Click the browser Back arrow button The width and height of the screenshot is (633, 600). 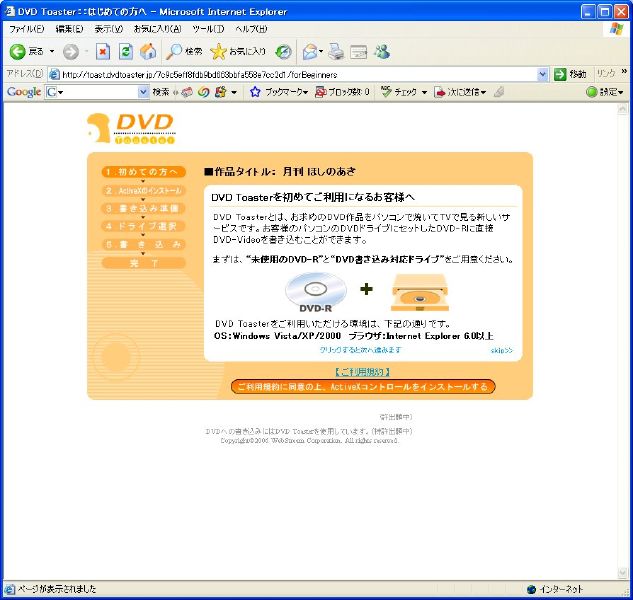coord(18,51)
